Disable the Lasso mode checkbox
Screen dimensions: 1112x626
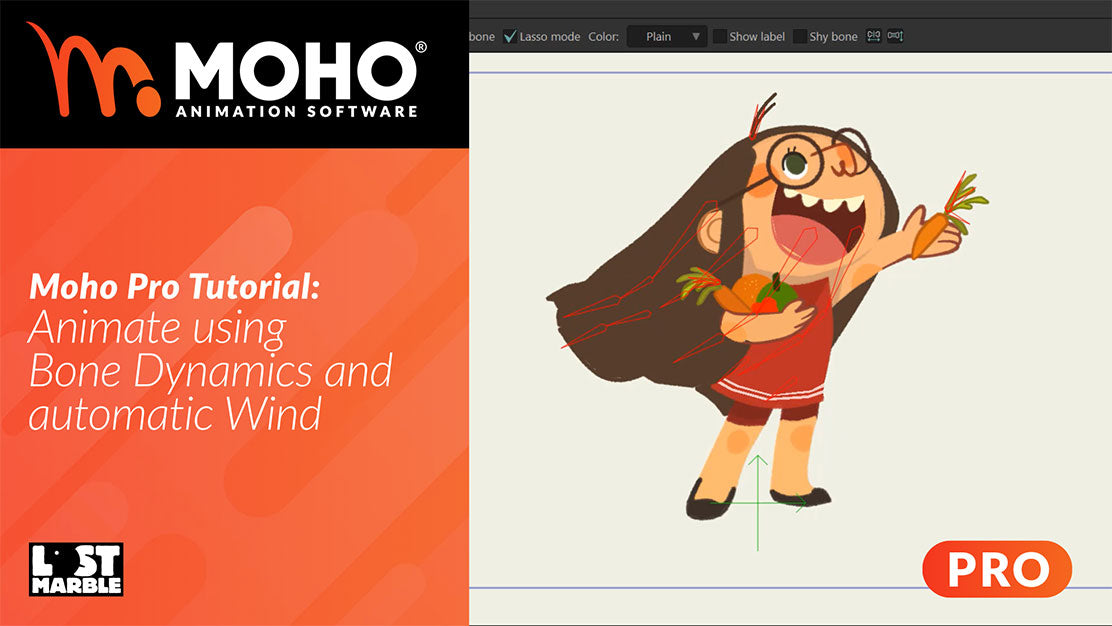tap(510, 37)
